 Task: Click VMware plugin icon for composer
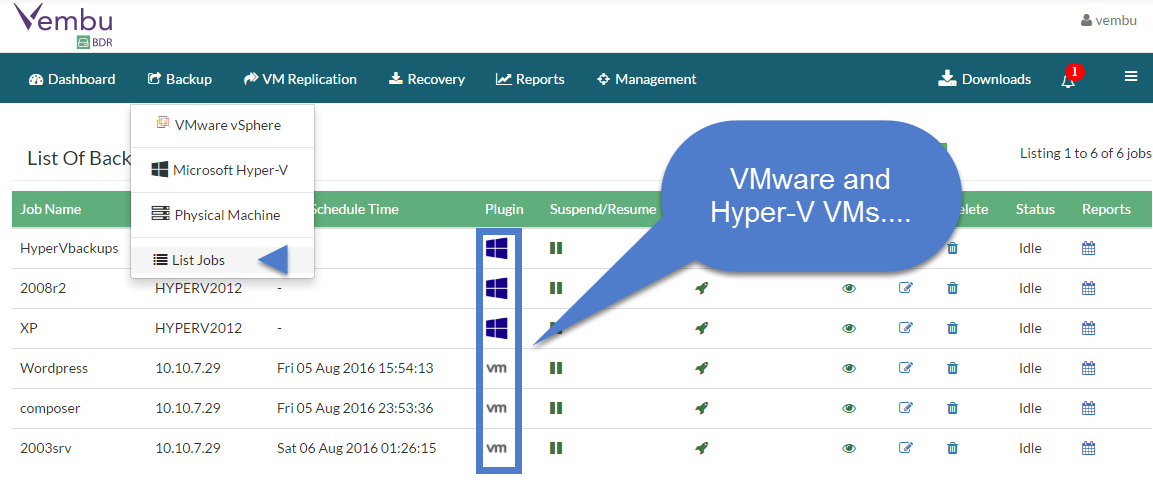(497, 407)
